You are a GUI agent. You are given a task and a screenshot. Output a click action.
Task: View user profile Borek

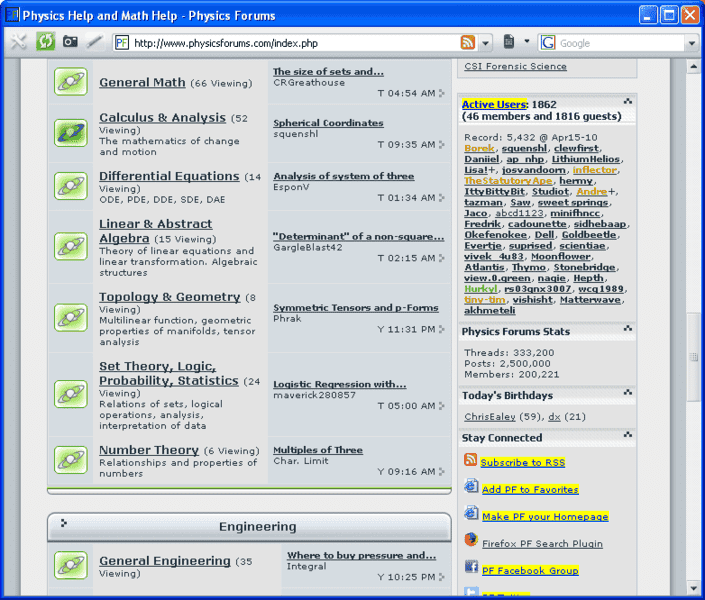479,148
